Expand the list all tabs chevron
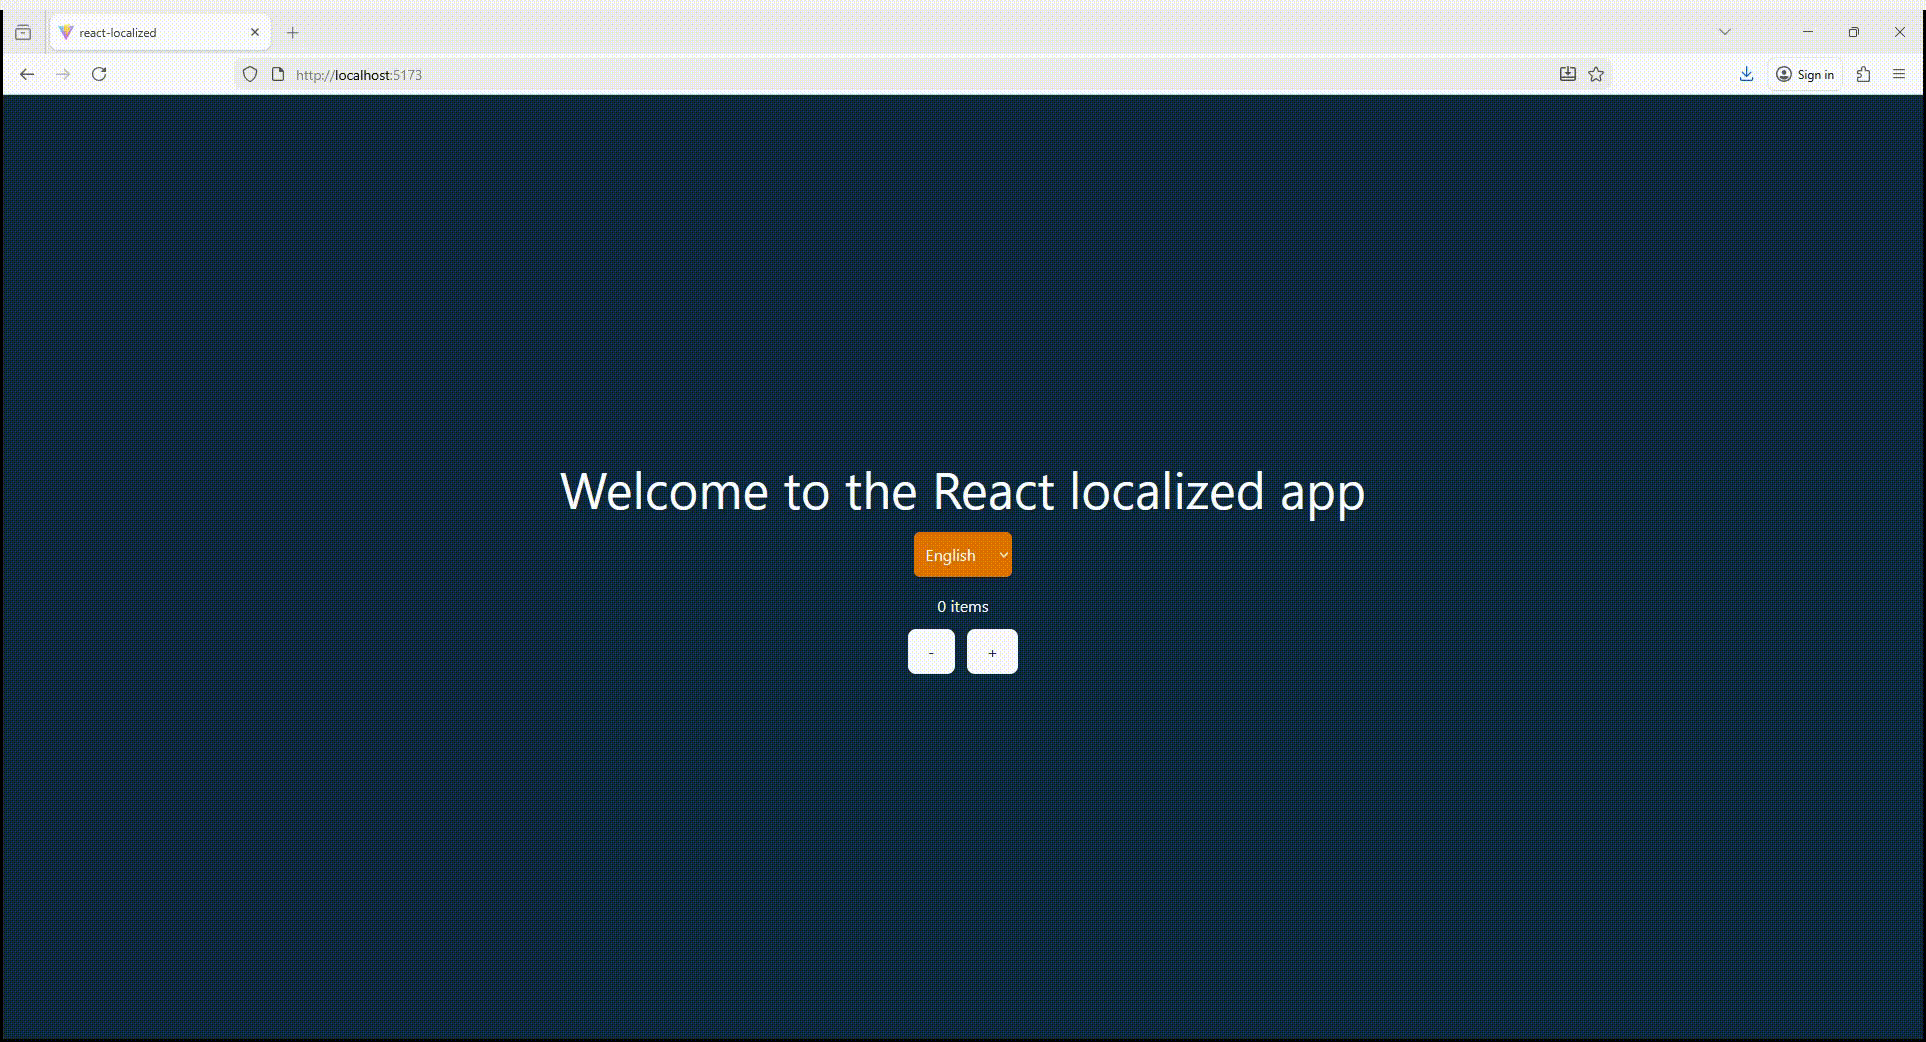Screen dimensions: 1926x1042 (1724, 32)
